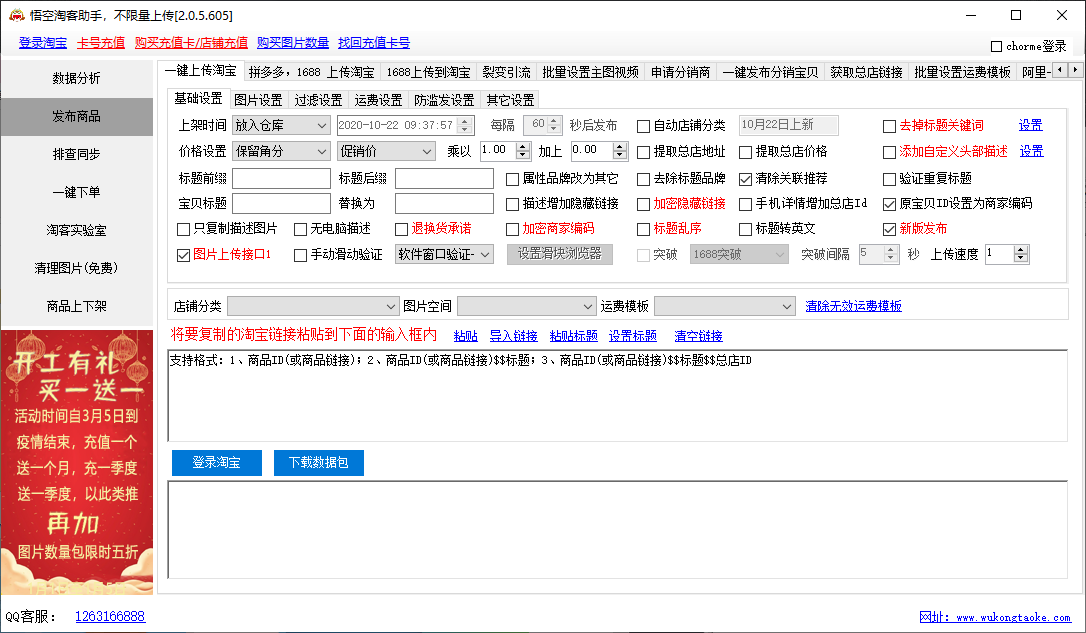The image size is (1086, 633).
Task: Decrease the 加上 value with down arrow
Action: click(x=620, y=155)
